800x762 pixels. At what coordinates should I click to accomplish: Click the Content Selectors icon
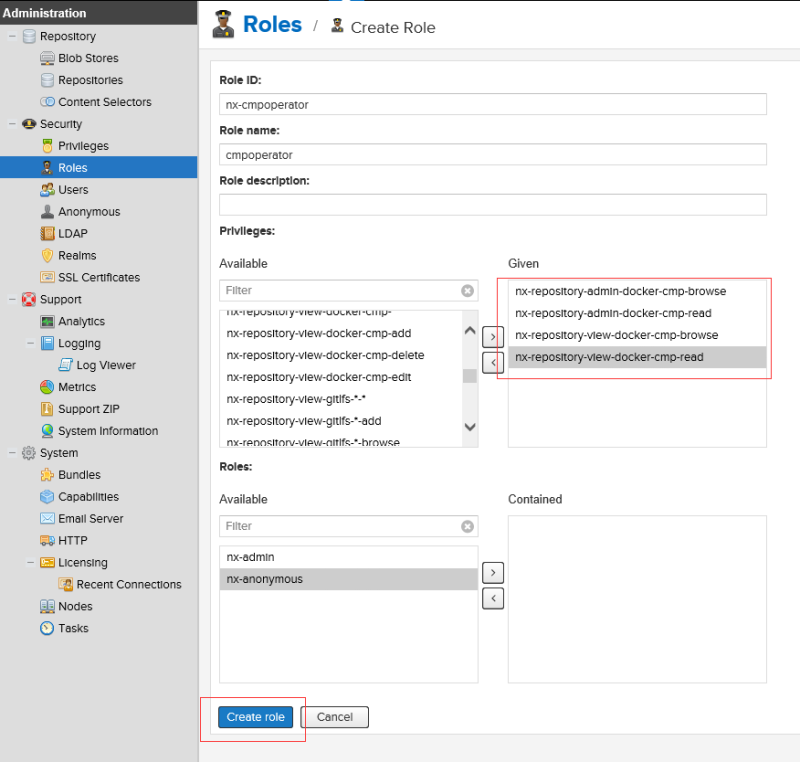47,102
